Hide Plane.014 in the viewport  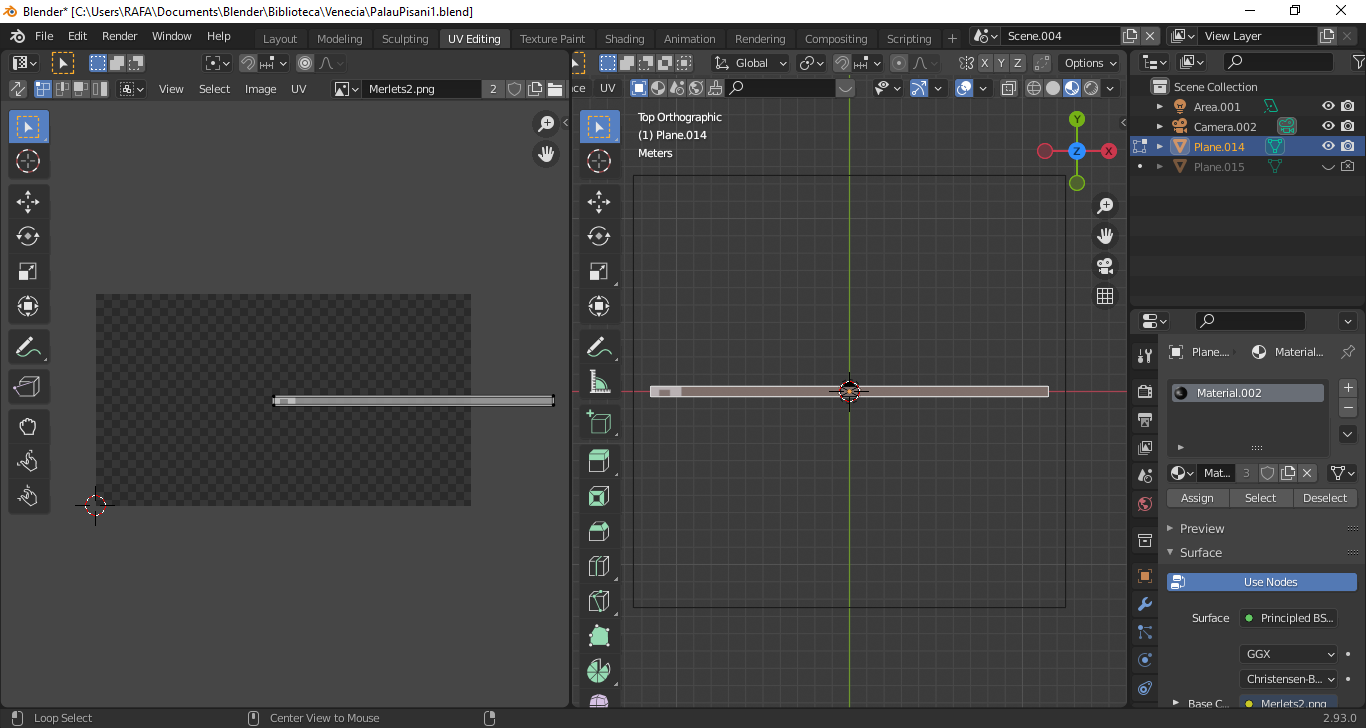[1328, 147]
